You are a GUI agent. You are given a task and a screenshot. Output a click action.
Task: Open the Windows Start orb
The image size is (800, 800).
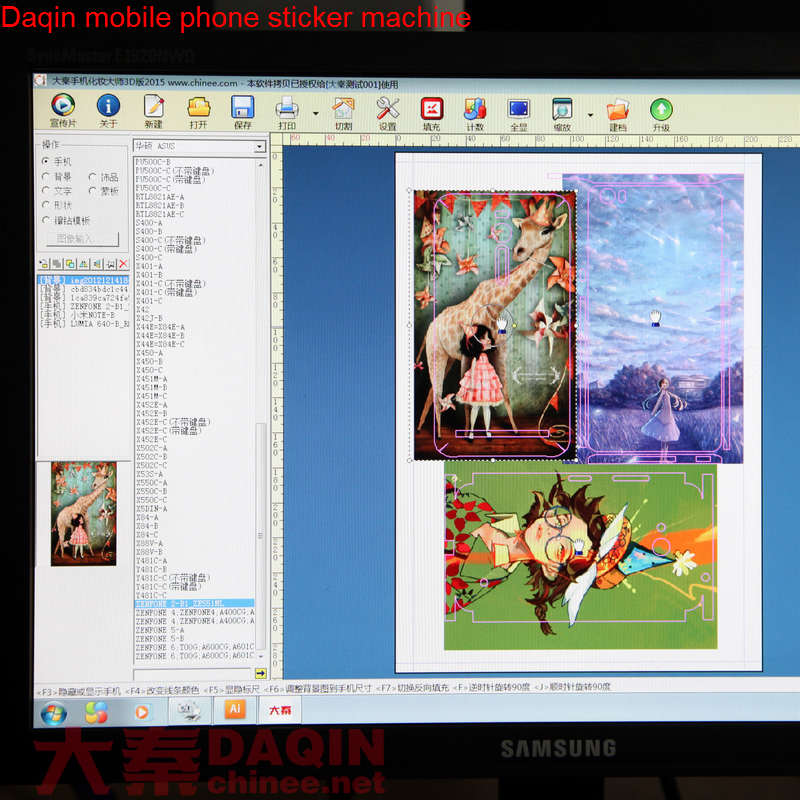pyautogui.click(x=54, y=713)
